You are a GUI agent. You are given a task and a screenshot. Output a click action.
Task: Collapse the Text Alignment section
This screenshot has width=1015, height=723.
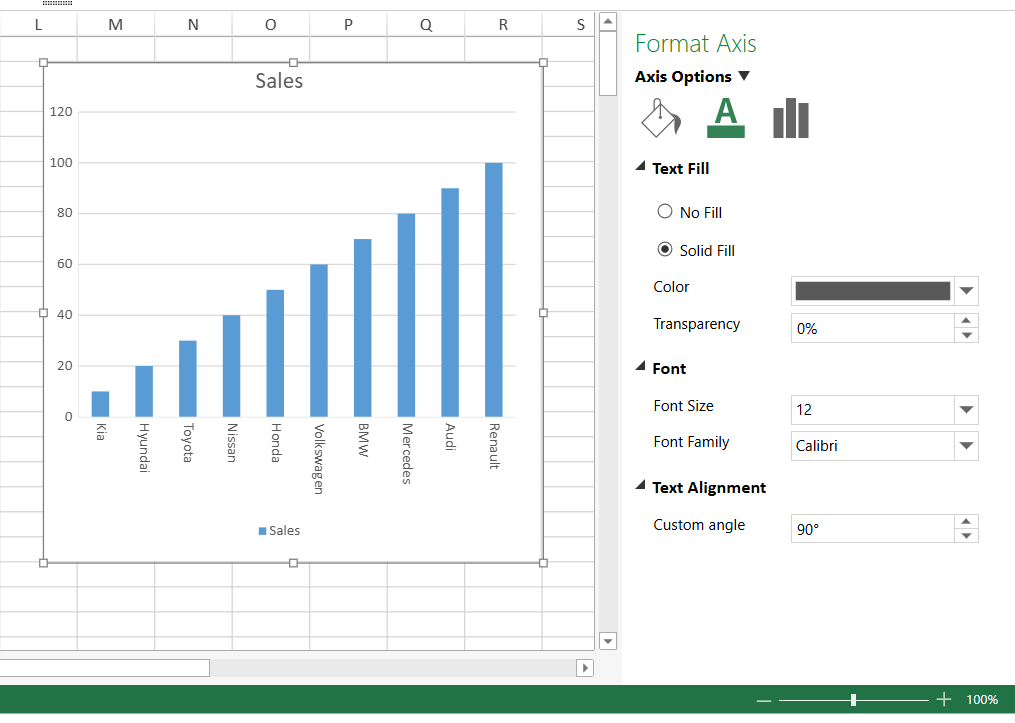pyautogui.click(x=640, y=485)
